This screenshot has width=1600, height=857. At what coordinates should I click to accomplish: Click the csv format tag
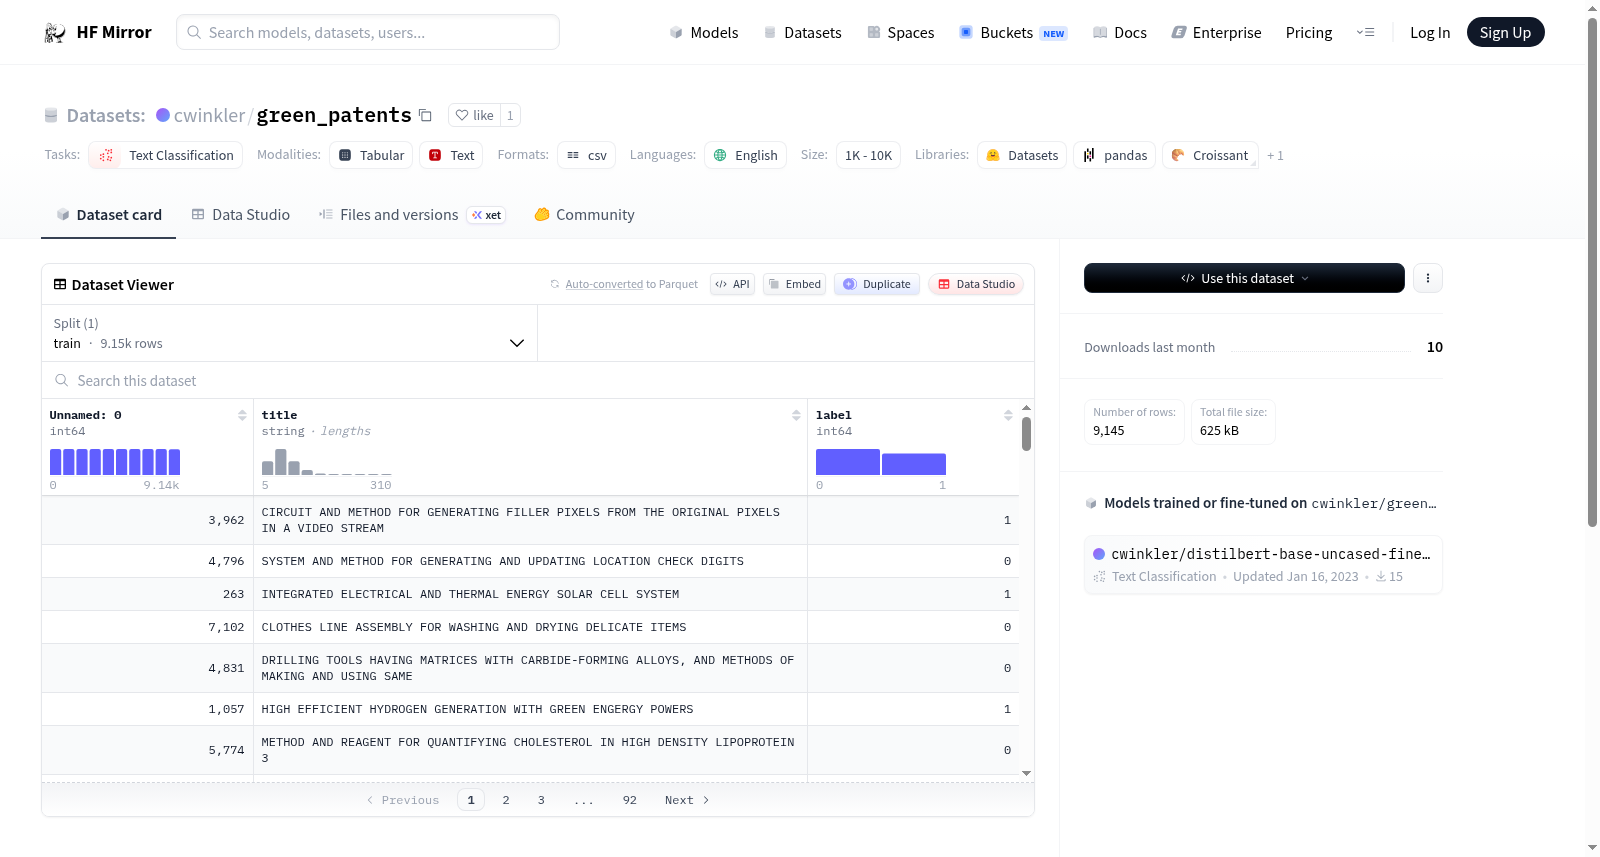[587, 155]
